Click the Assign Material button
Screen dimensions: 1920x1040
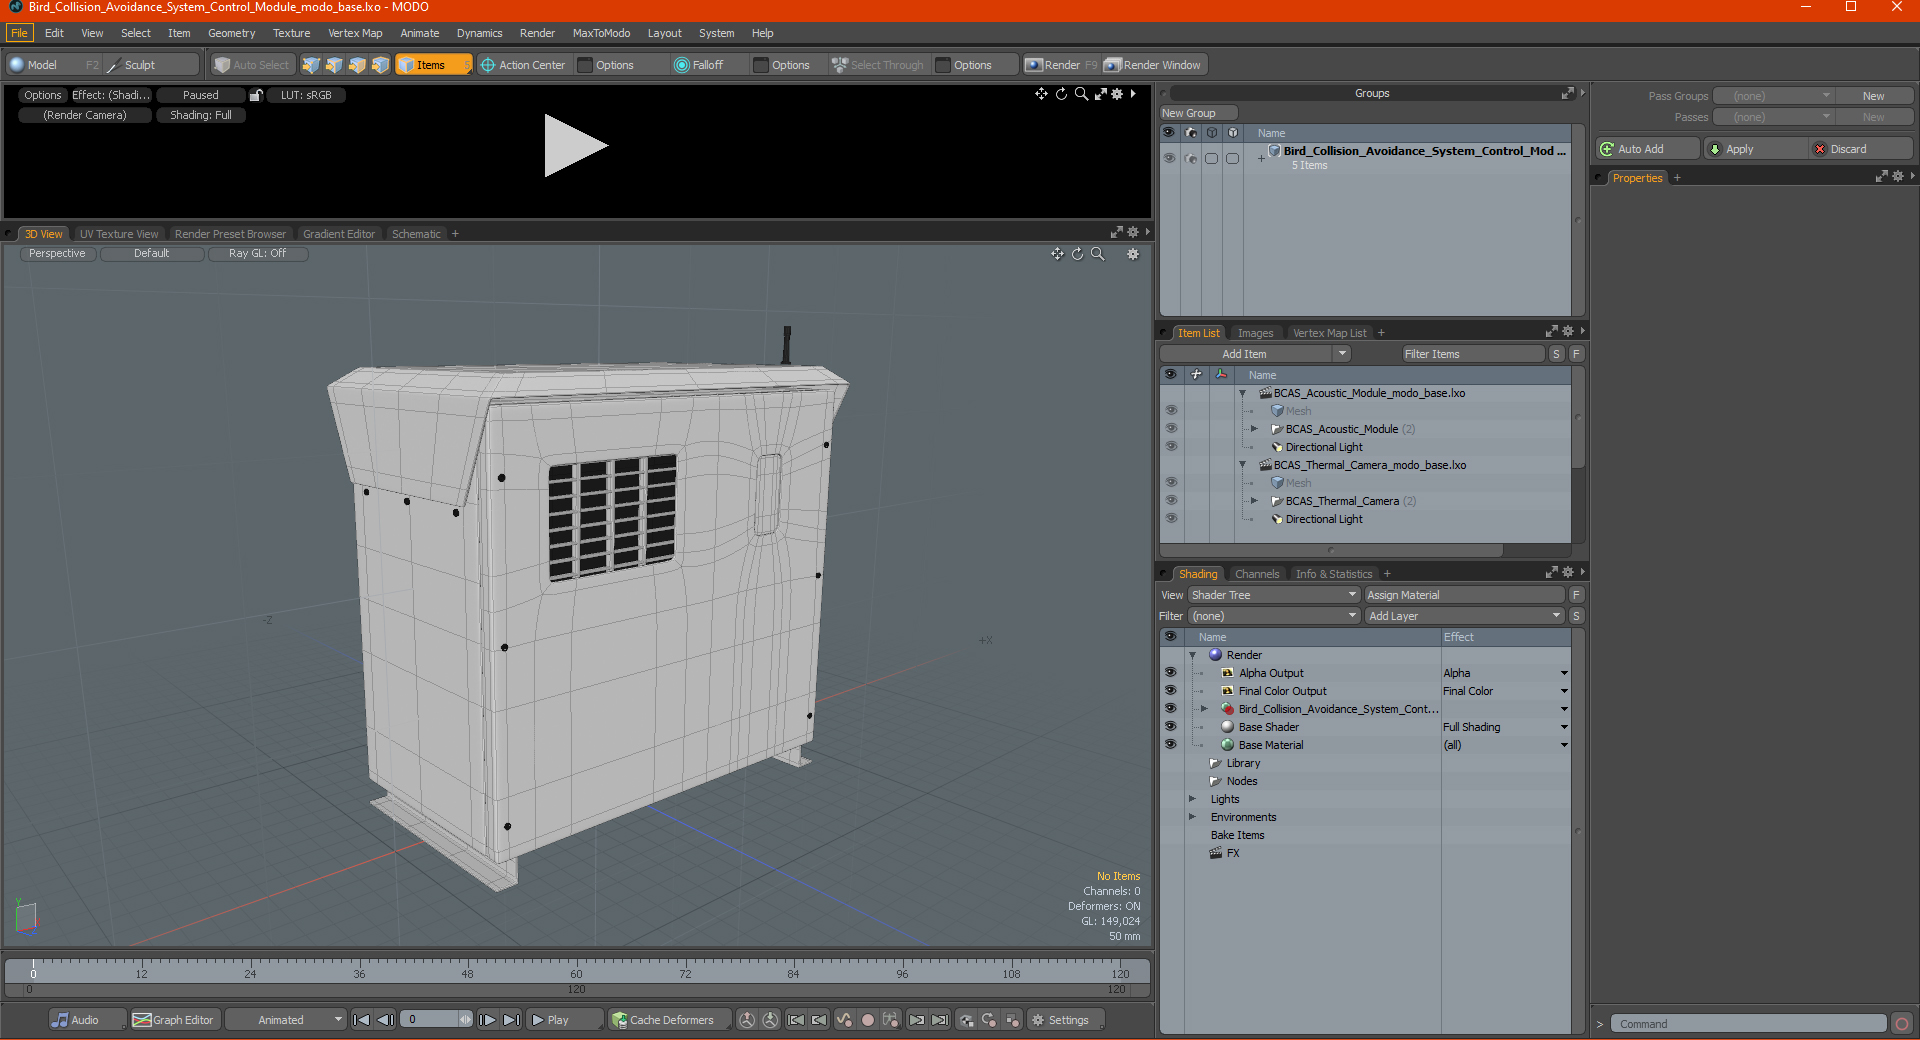1464,595
